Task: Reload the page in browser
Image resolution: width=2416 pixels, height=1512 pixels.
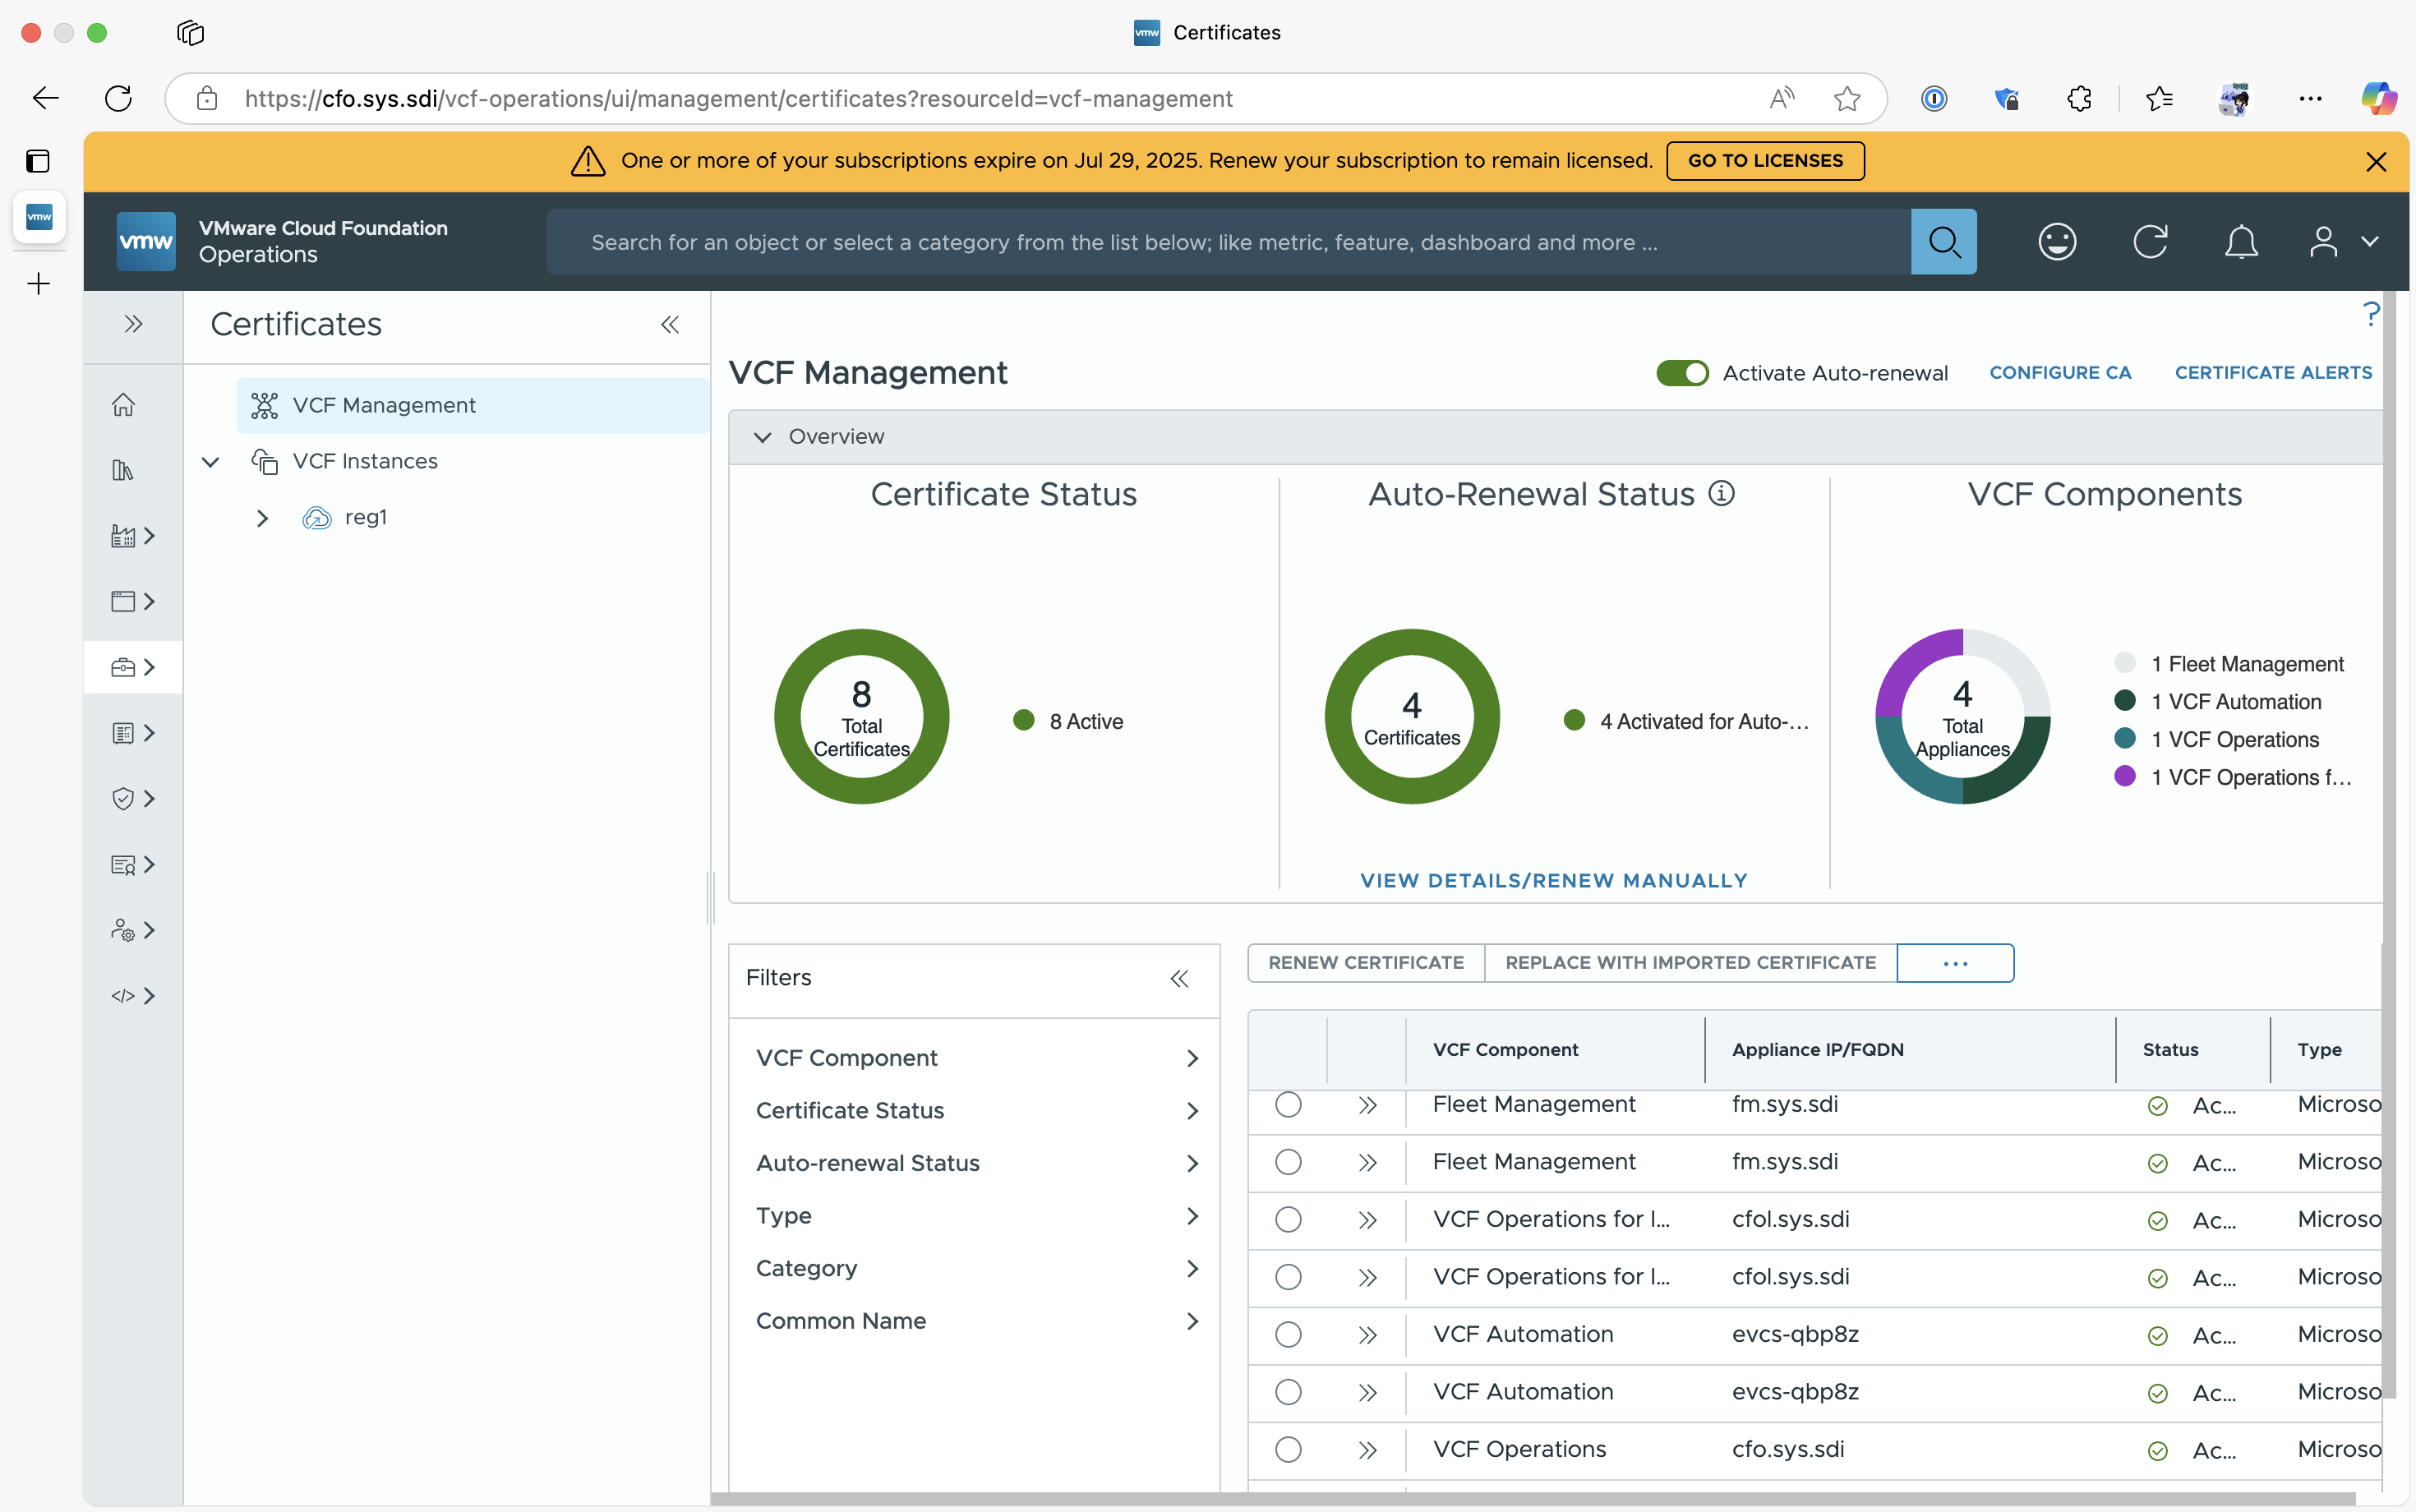Action: (118, 98)
